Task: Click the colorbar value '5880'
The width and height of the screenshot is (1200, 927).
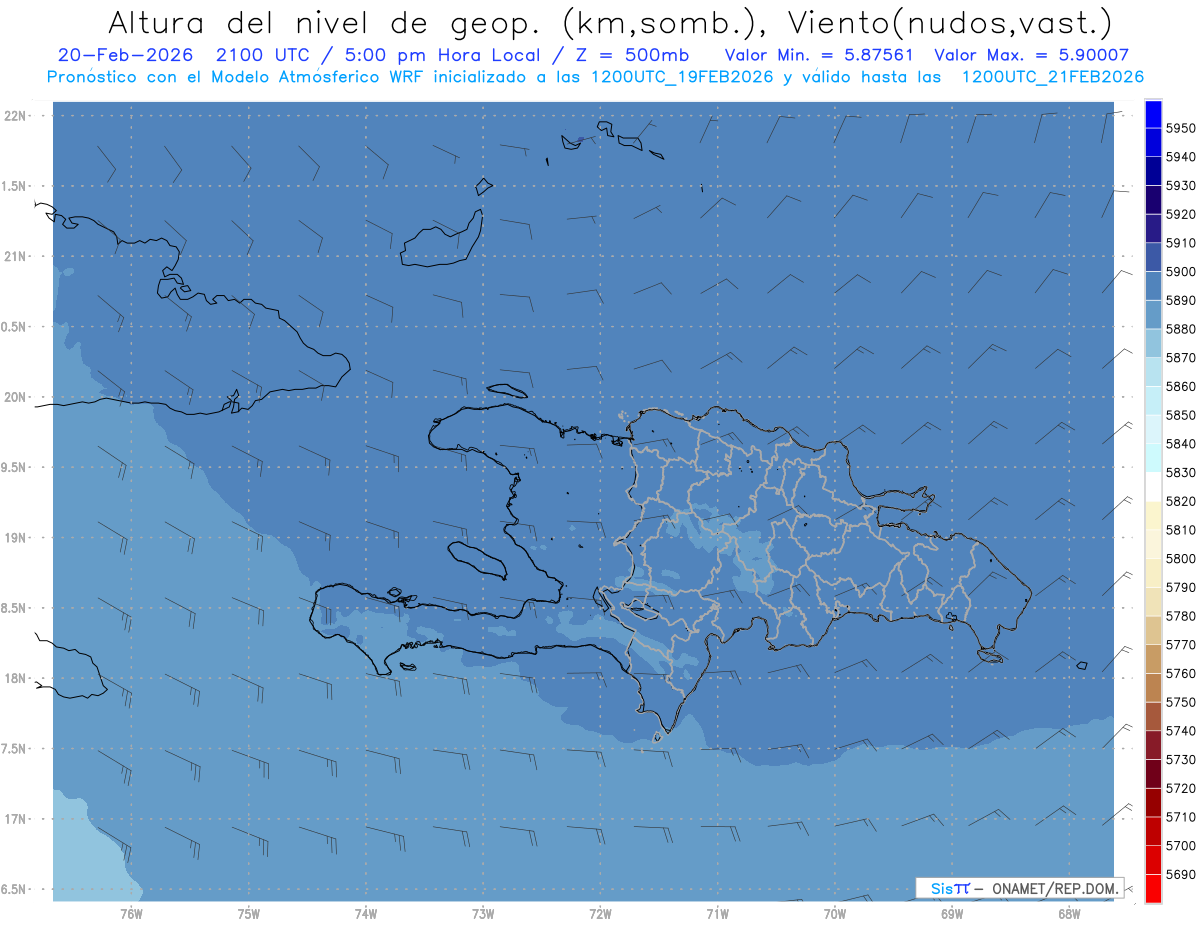Action: coord(1180,329)
